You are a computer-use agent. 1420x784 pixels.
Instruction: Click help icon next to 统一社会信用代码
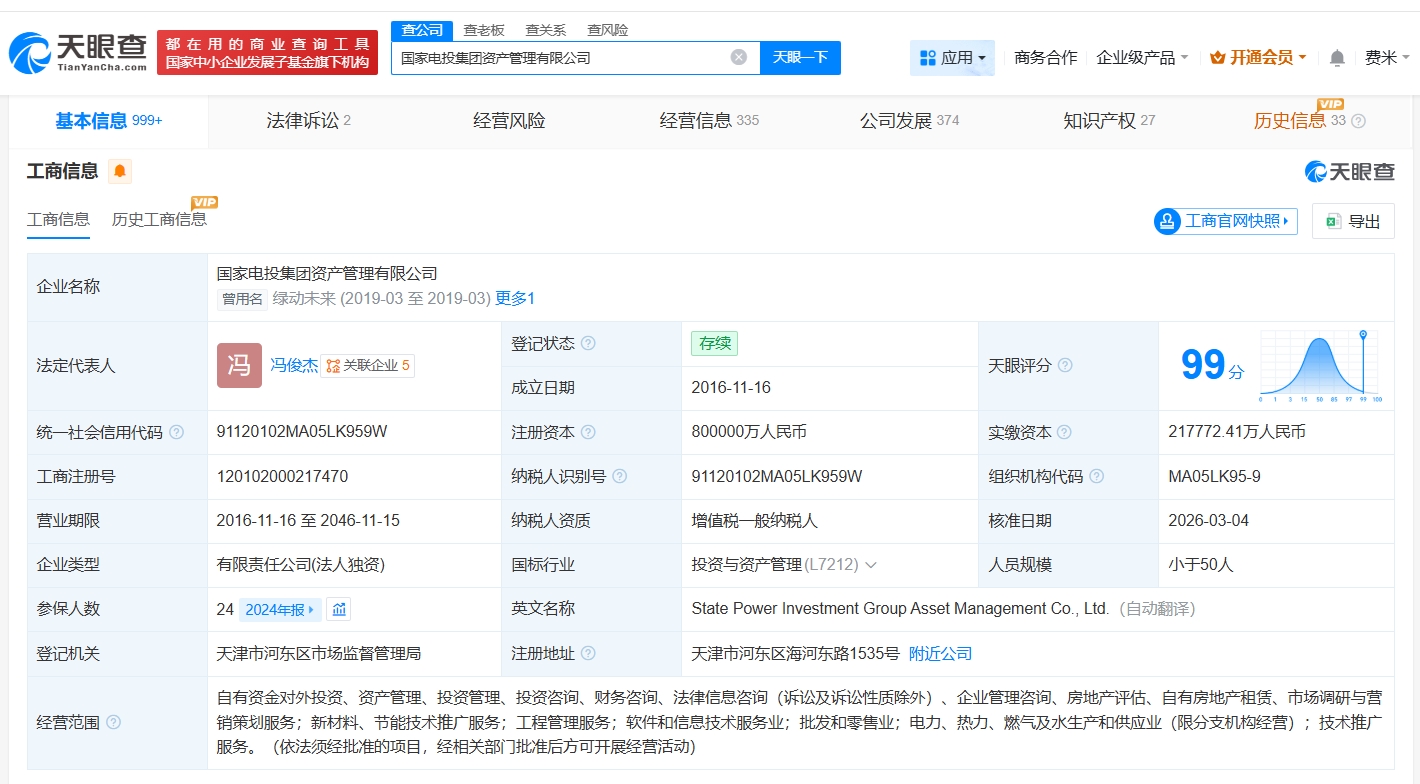[177, 433]
